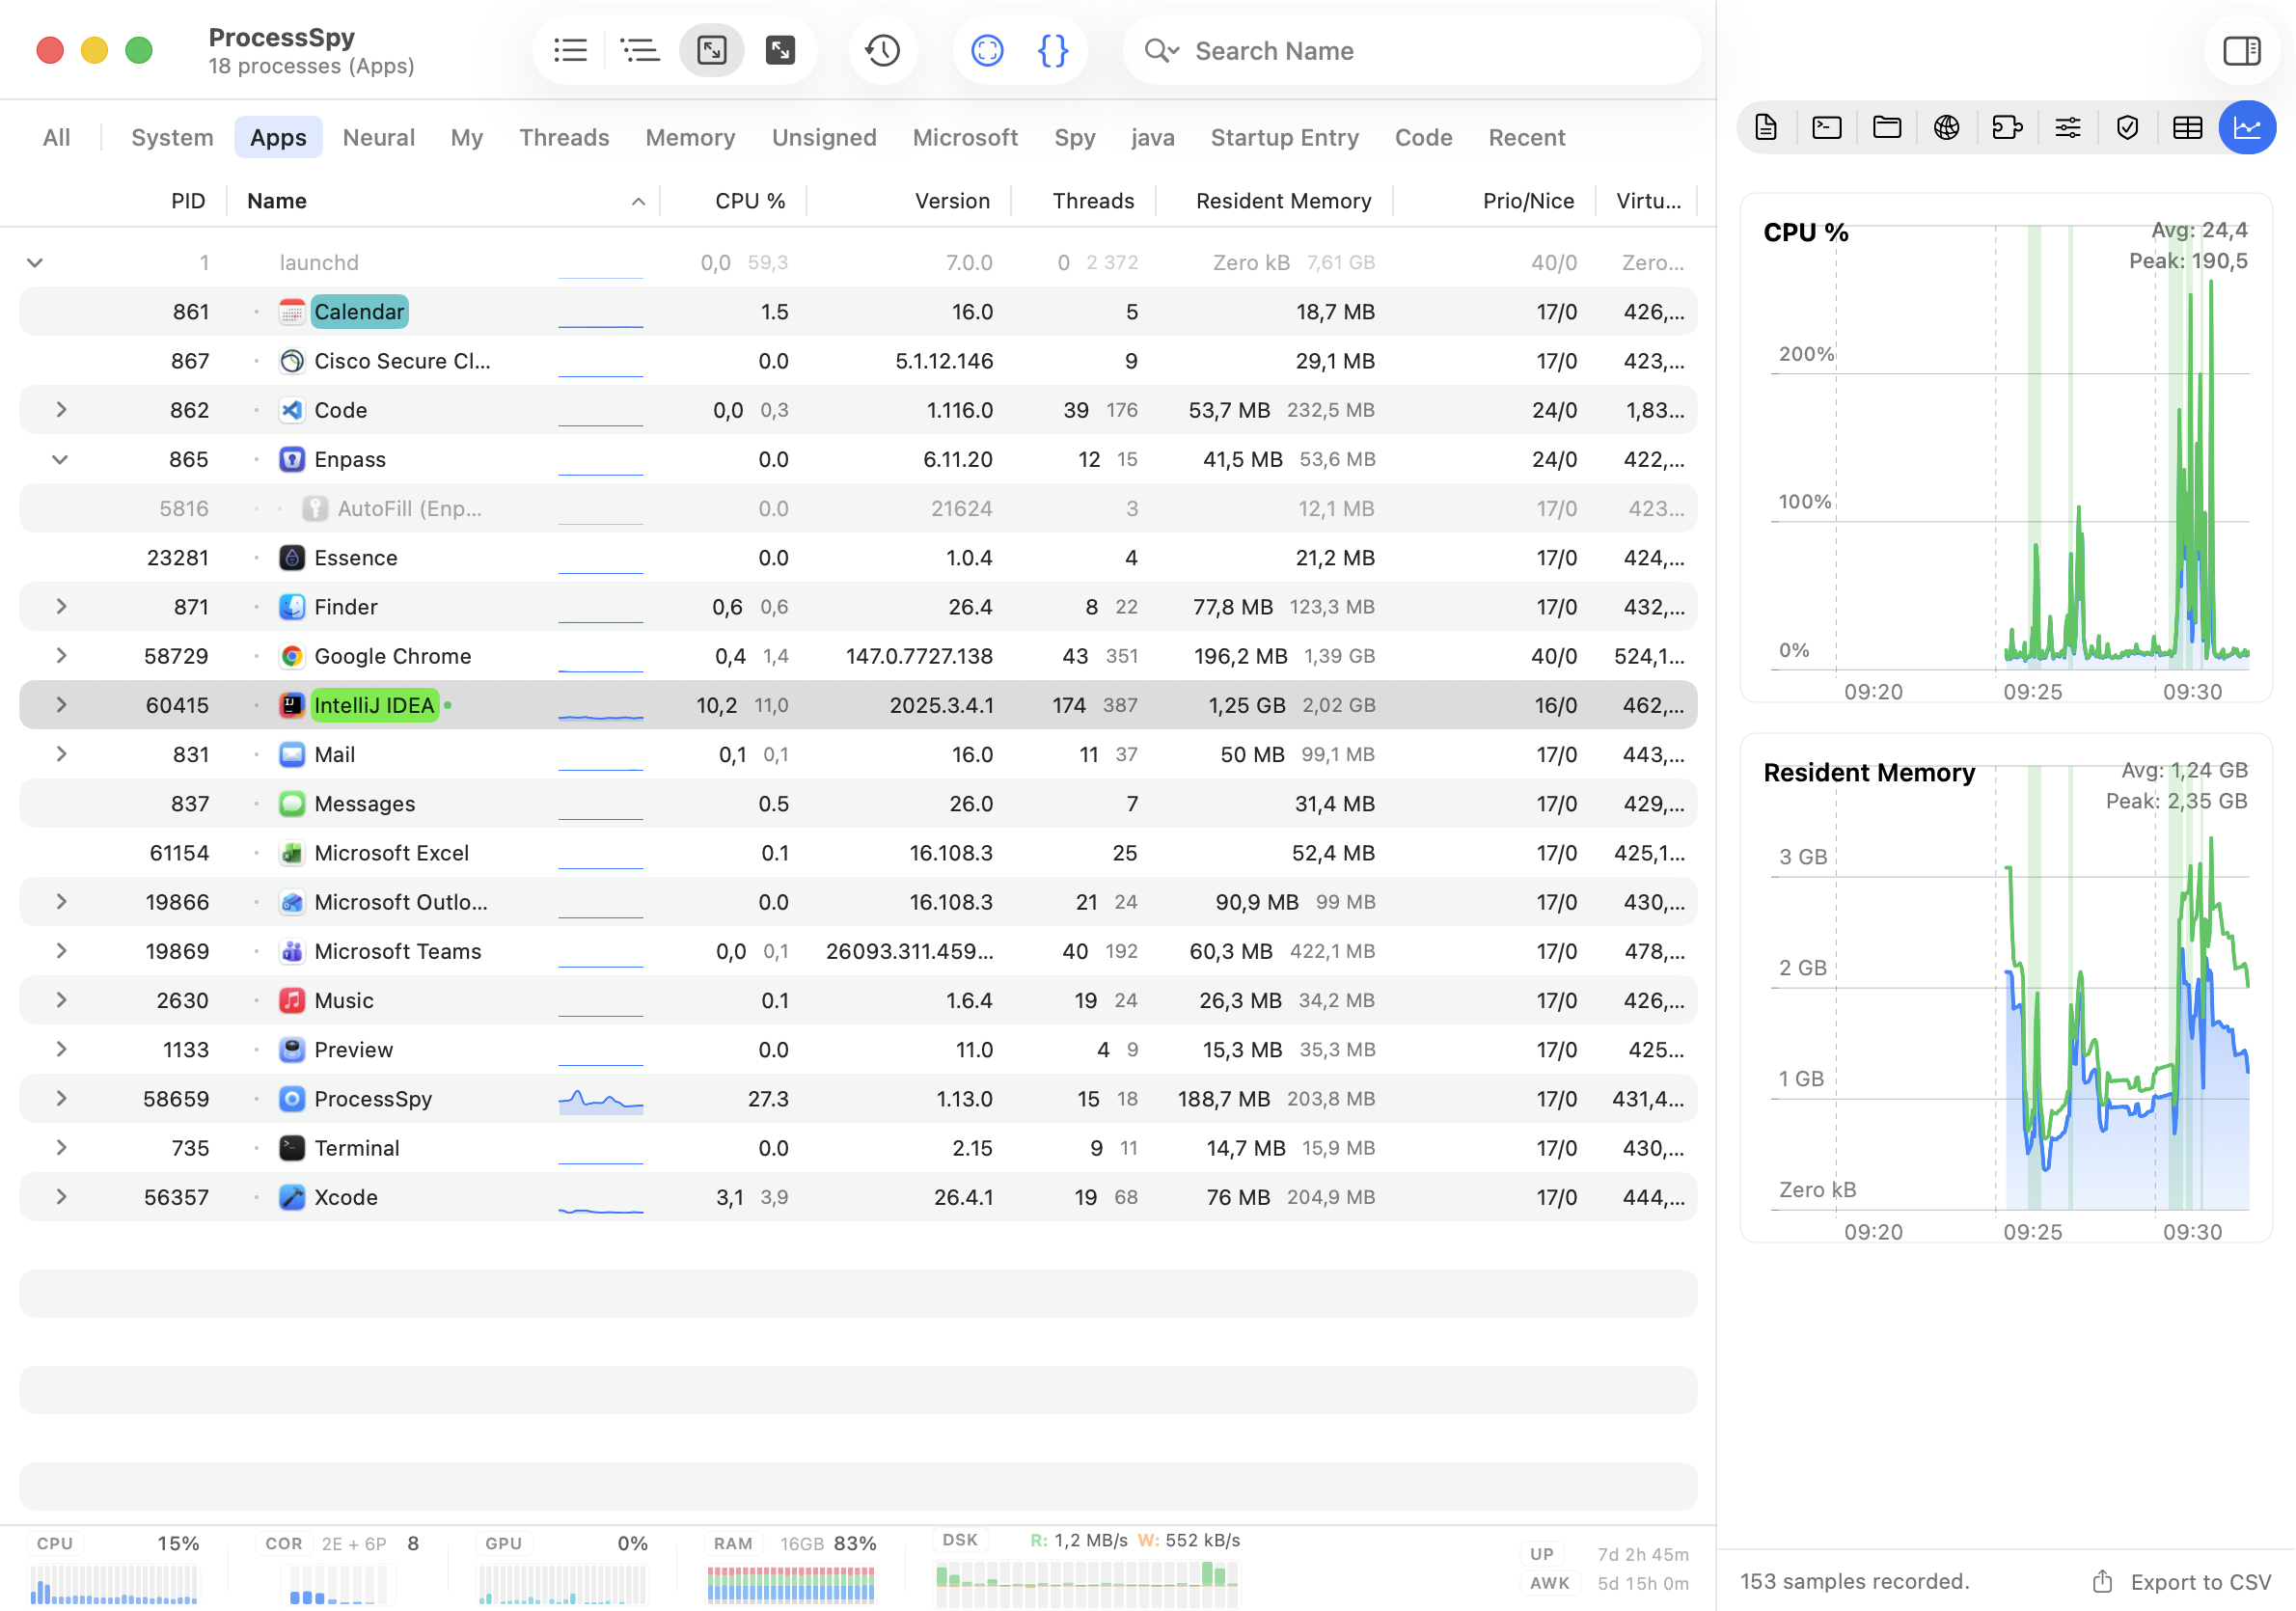Viewport: 2296px width, 1611px height.
Task: Toggle the right sidebar panel
Action: (2241, 50)
